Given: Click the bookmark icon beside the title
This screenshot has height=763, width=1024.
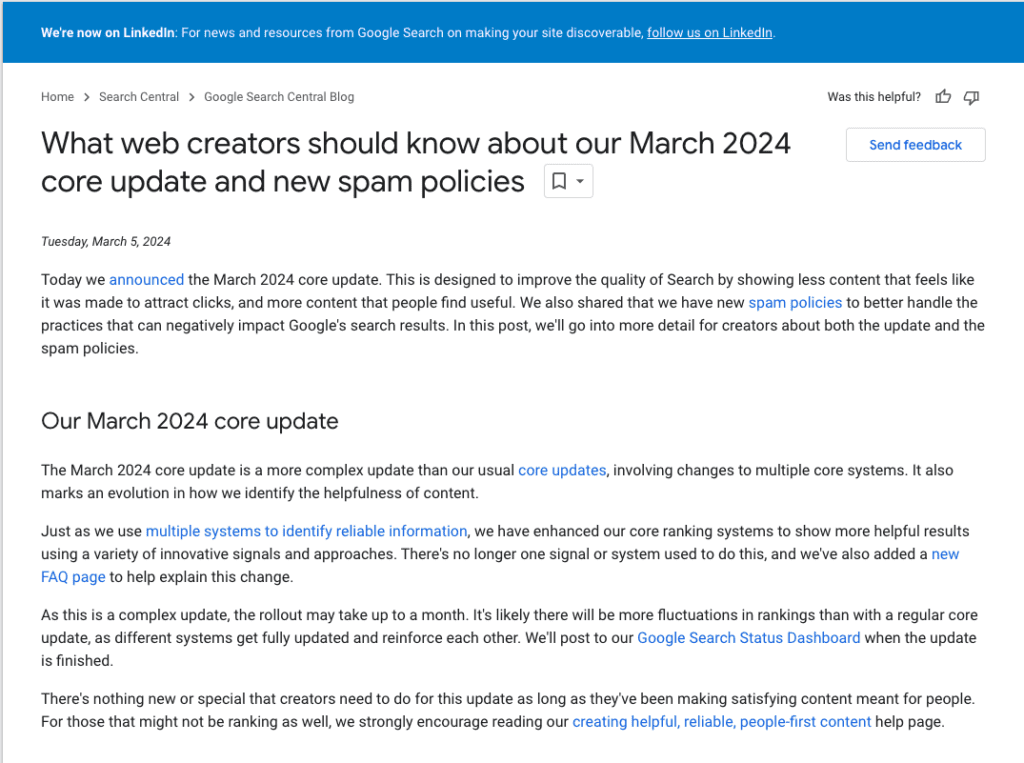Looking at the screenshot, I should click(559, 181).
